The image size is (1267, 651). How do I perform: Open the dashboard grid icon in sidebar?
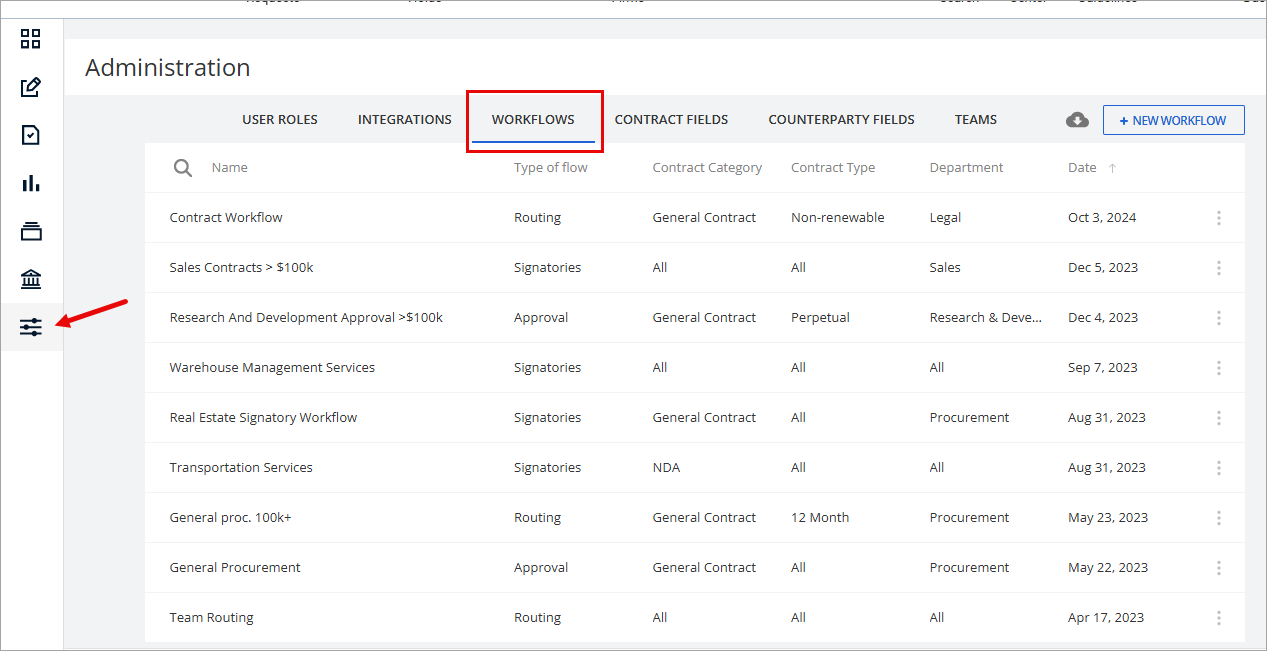tap(31, 39)
